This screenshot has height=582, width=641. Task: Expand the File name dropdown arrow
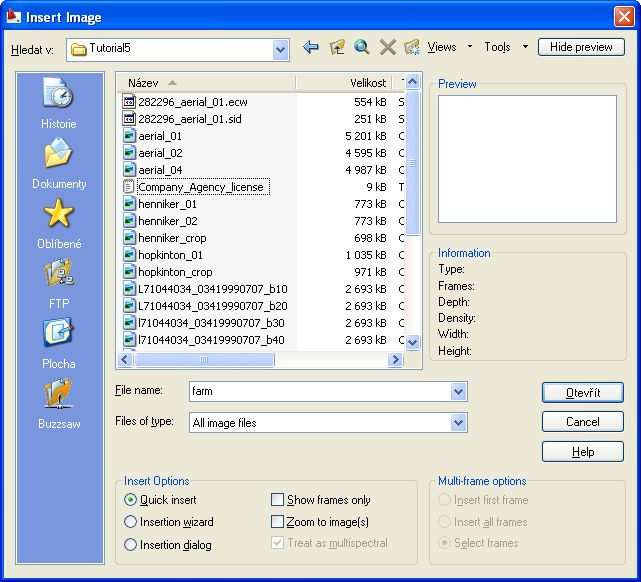[458, 392]
